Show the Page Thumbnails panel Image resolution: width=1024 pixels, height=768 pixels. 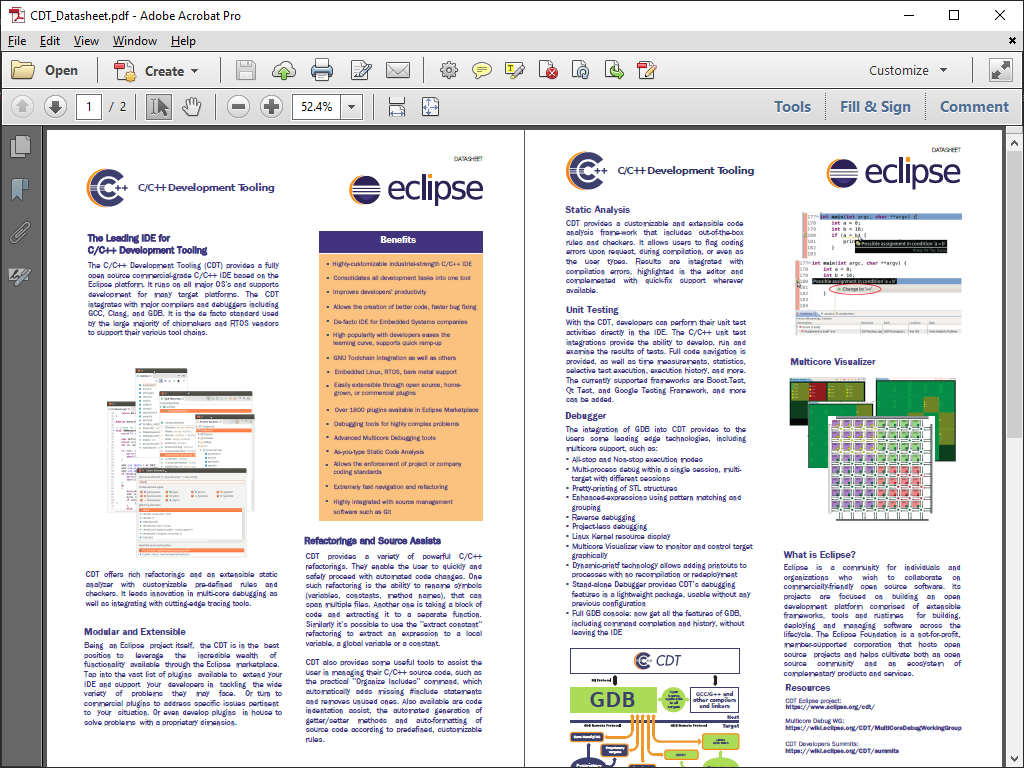[x=20, y=146]
